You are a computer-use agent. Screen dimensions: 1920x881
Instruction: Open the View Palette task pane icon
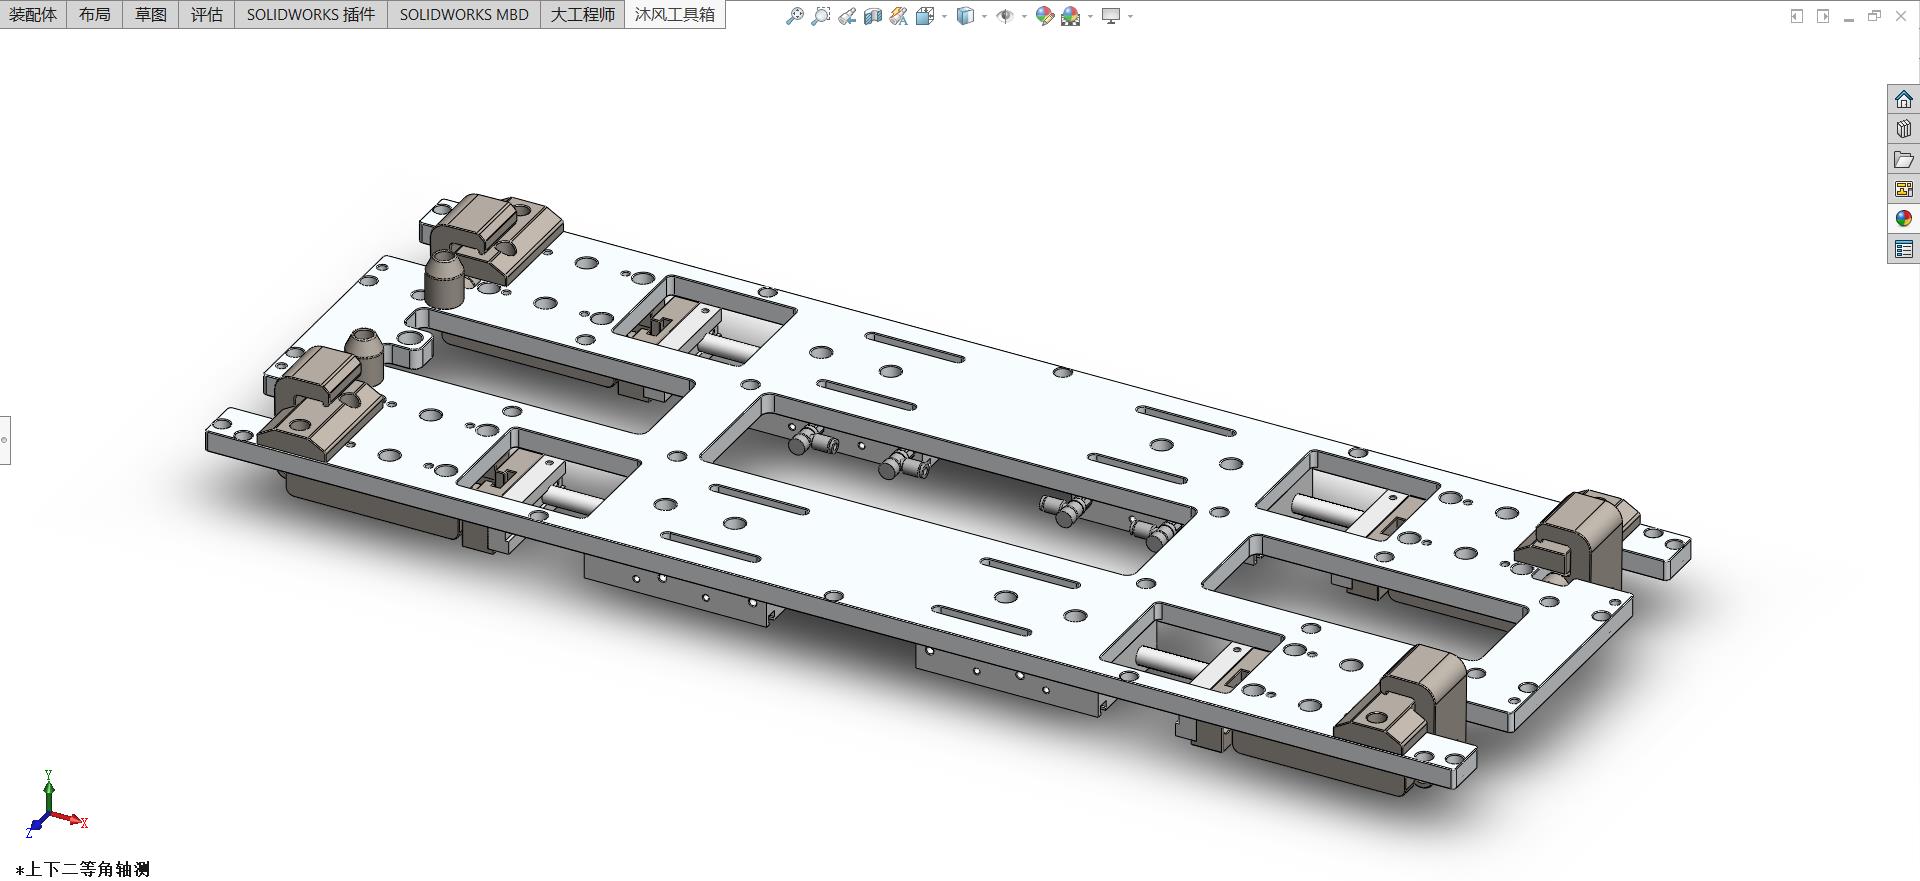[x=1904, y=189]
